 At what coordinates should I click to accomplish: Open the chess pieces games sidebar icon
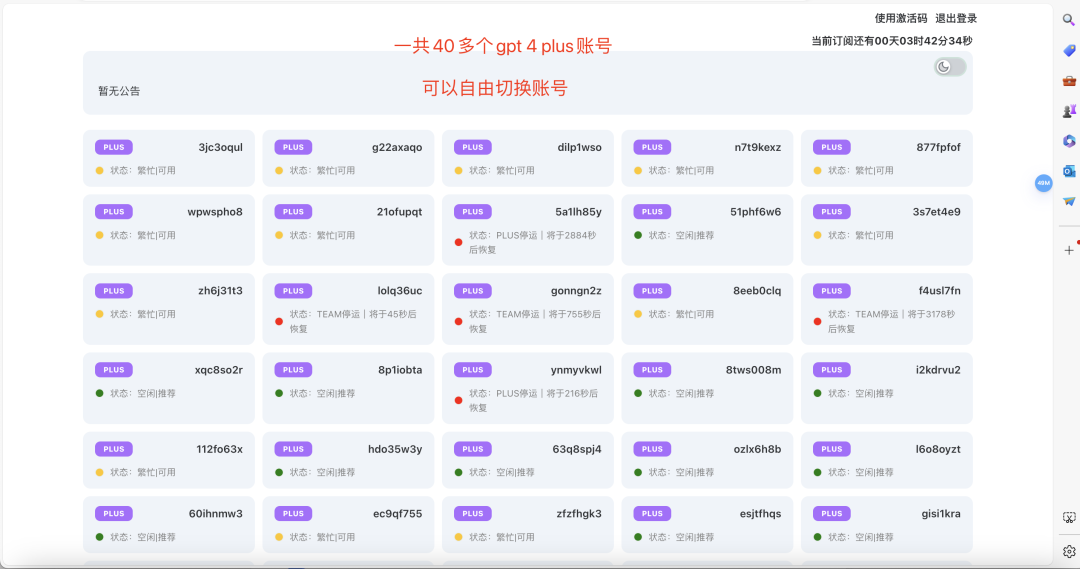1069,111
